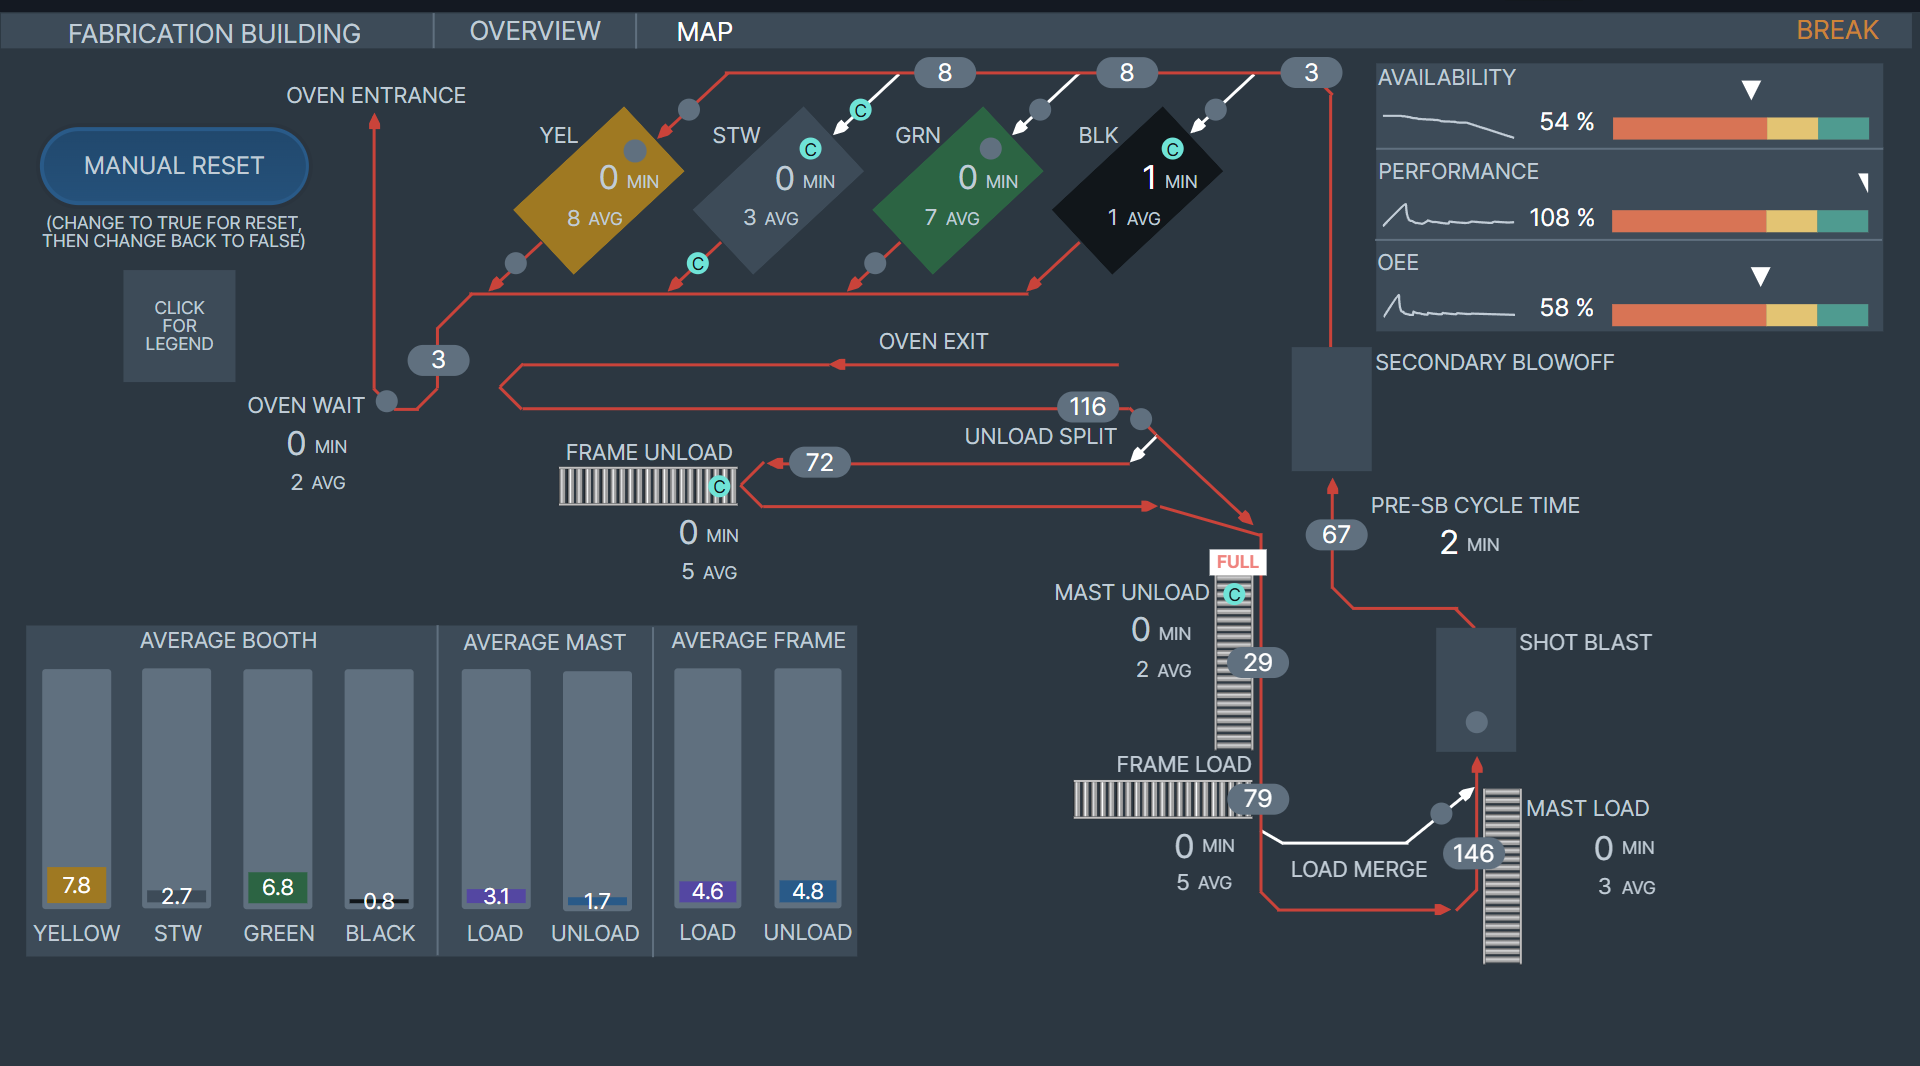Expand the PERFORMANCE disclosure triangle
1920x1066 pixels.
pos(1864,182)
